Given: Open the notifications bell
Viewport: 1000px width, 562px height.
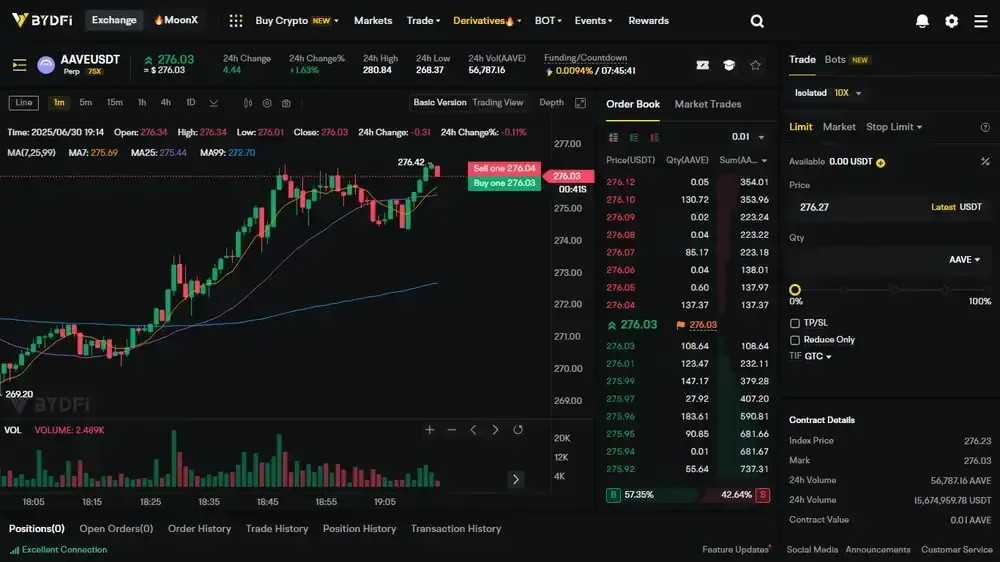Looking at the screenshot, I should tap(922, 21).
